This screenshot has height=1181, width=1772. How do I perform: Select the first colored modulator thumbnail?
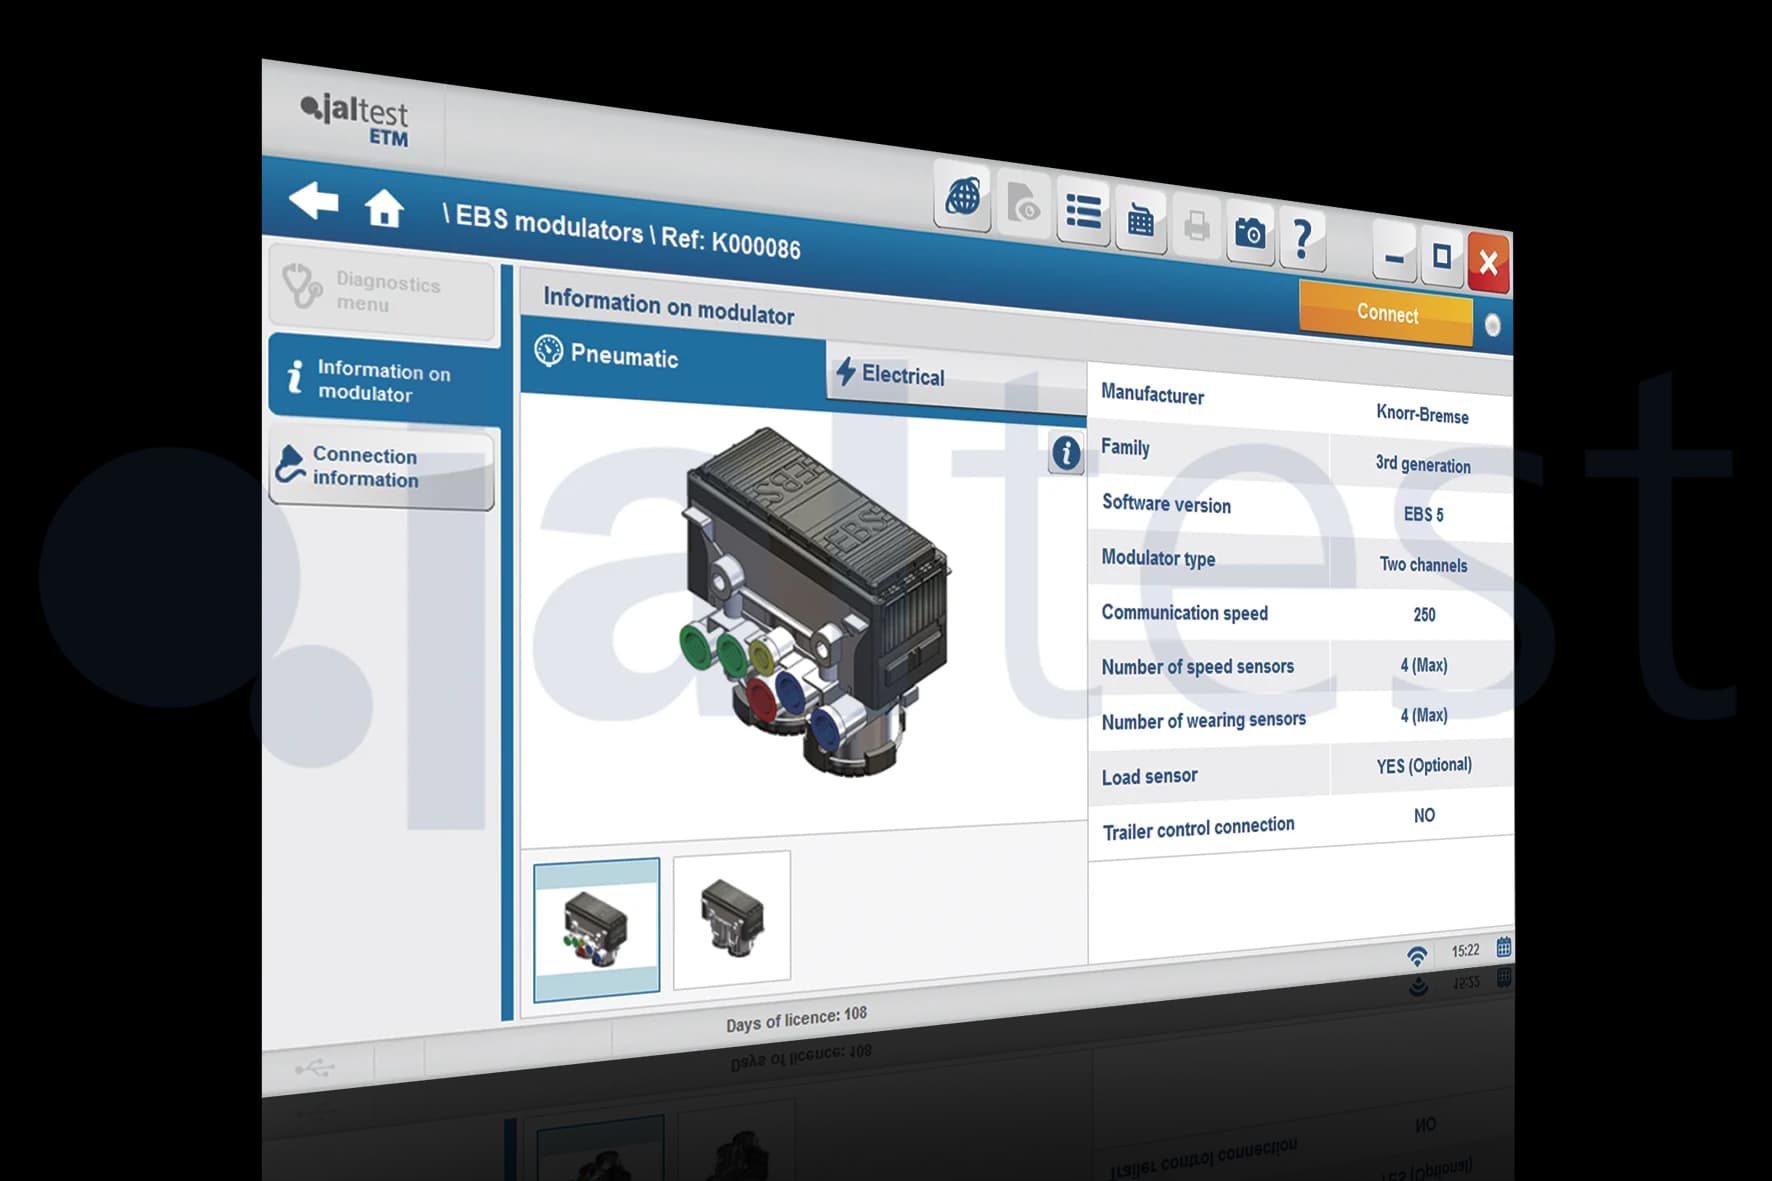coord(596,929)
